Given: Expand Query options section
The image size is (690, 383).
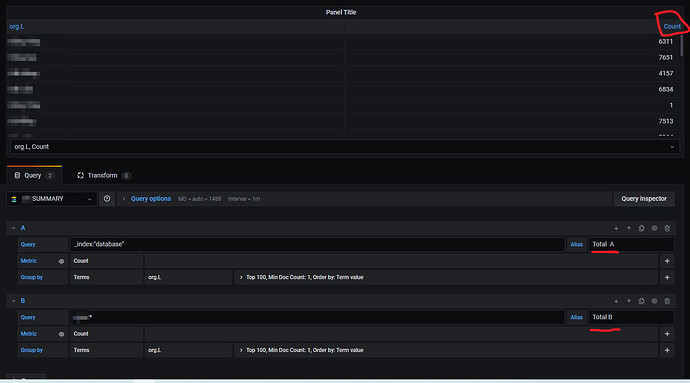Looking at the screenshot, I should click(x=150, y=199).
